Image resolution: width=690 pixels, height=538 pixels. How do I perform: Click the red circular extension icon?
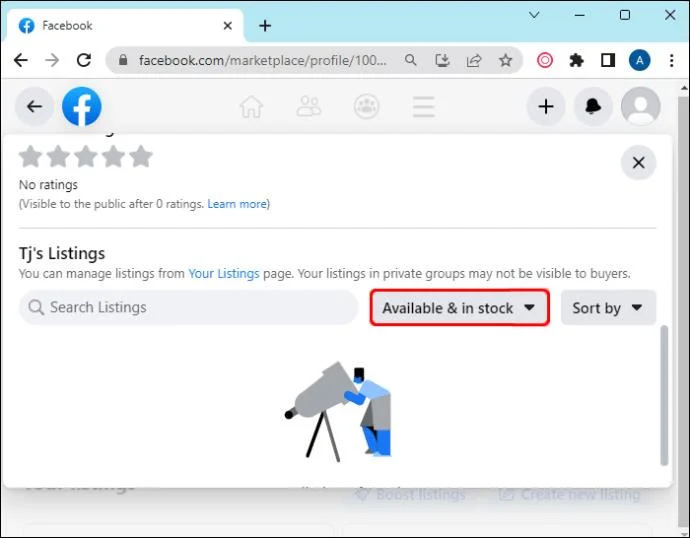545,60
